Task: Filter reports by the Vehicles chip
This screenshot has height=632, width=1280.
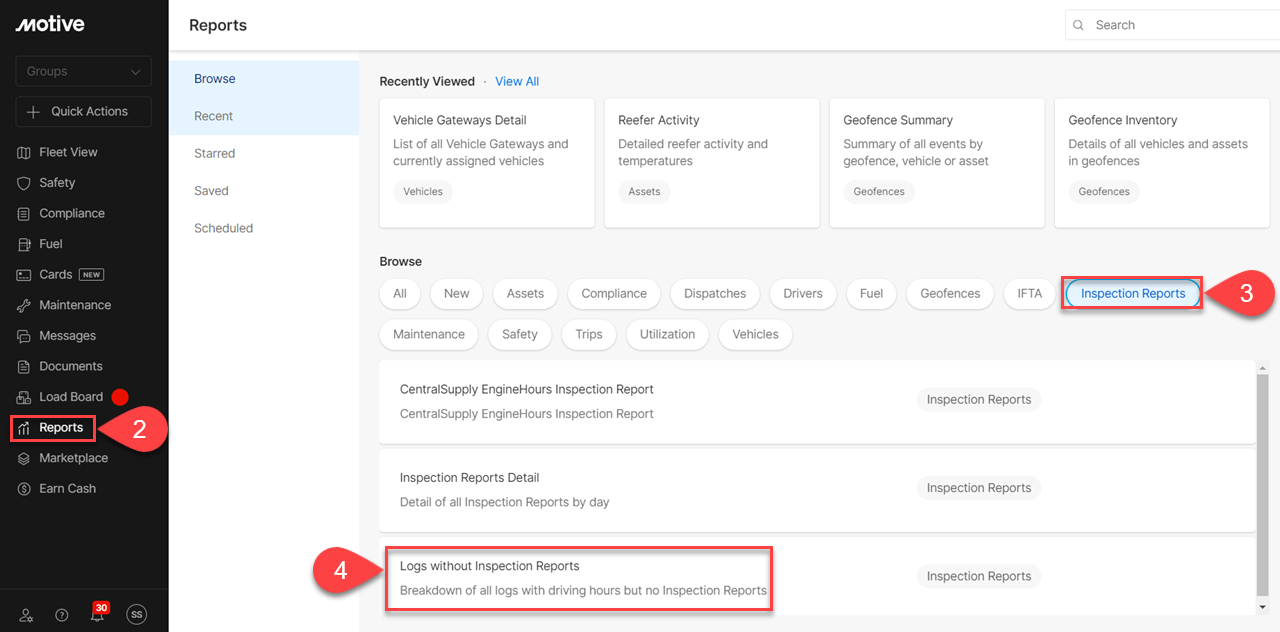Action: (x=755, y=334)
